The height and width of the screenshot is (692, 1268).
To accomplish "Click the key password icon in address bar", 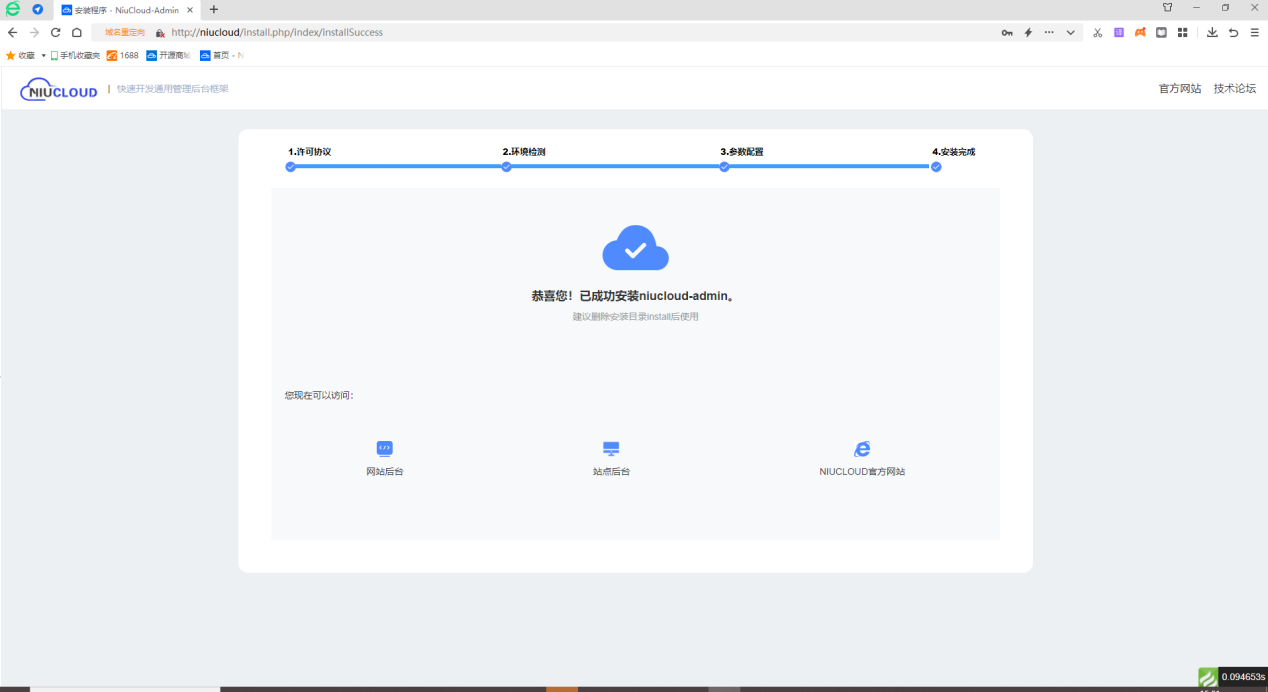I will tap(1007, 32).
